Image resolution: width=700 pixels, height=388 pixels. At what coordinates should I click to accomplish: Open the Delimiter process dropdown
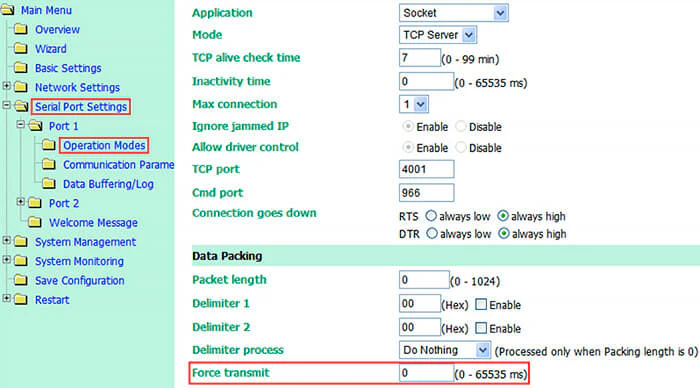point(445,350)
